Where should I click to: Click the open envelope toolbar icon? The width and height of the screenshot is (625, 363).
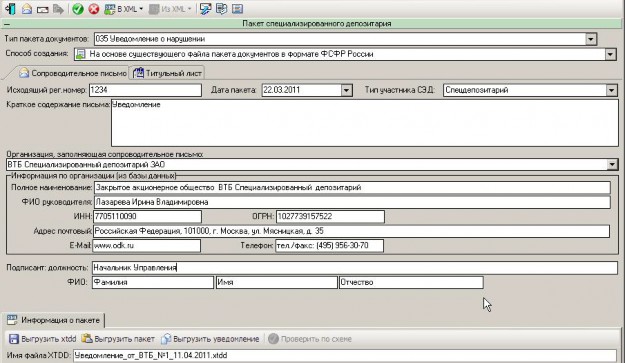click(27, 9)
